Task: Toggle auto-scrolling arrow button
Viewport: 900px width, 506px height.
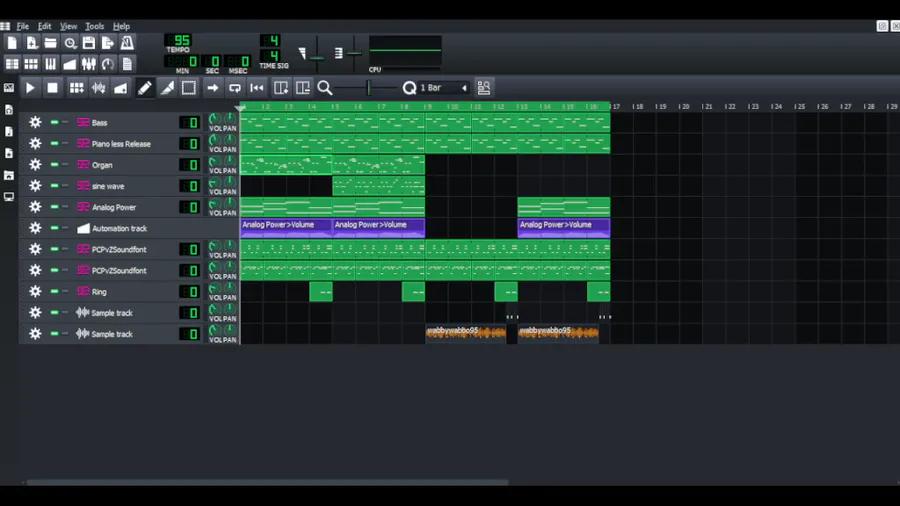Action: coord(212,88)
